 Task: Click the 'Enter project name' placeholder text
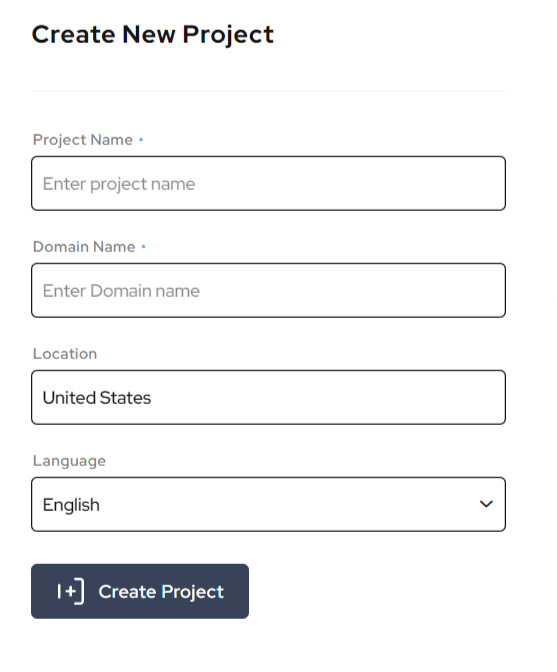click(119, 184)
